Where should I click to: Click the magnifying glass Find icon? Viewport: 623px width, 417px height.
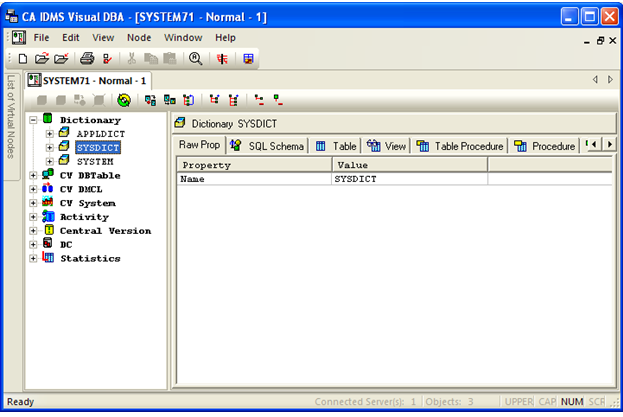click(x=195, y=59)
